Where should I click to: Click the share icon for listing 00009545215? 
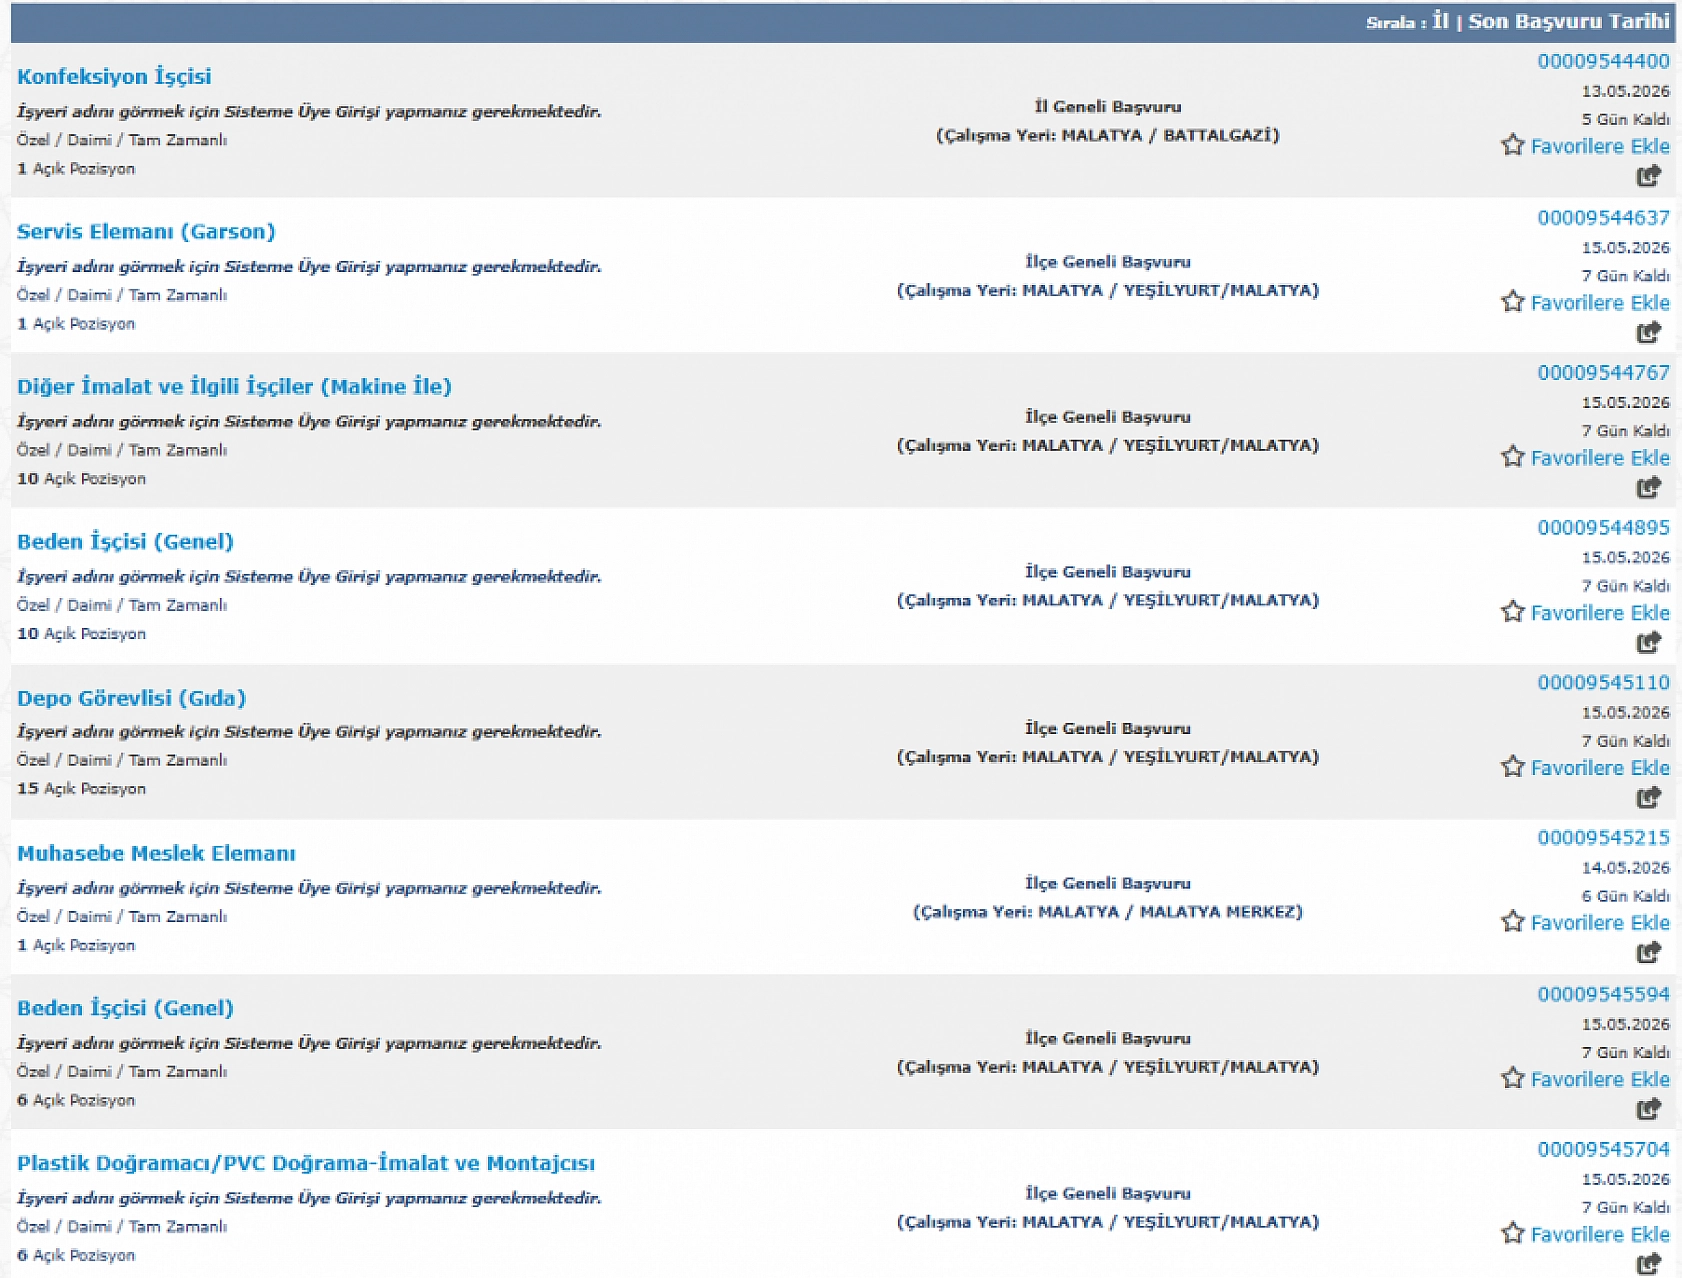point(1648,952)
